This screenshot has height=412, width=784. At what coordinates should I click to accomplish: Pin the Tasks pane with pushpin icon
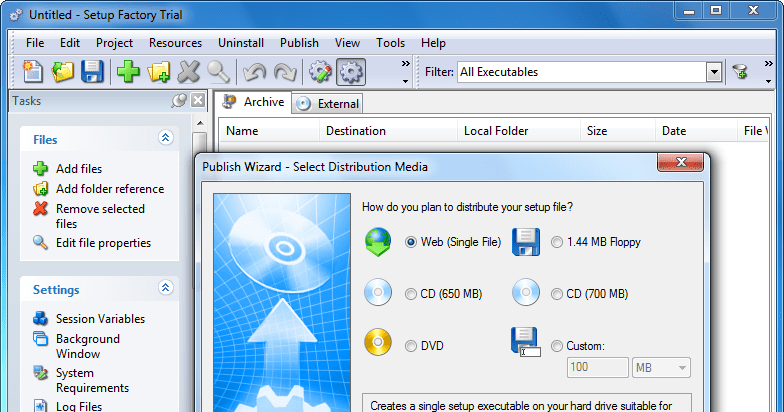click(179, 100)
